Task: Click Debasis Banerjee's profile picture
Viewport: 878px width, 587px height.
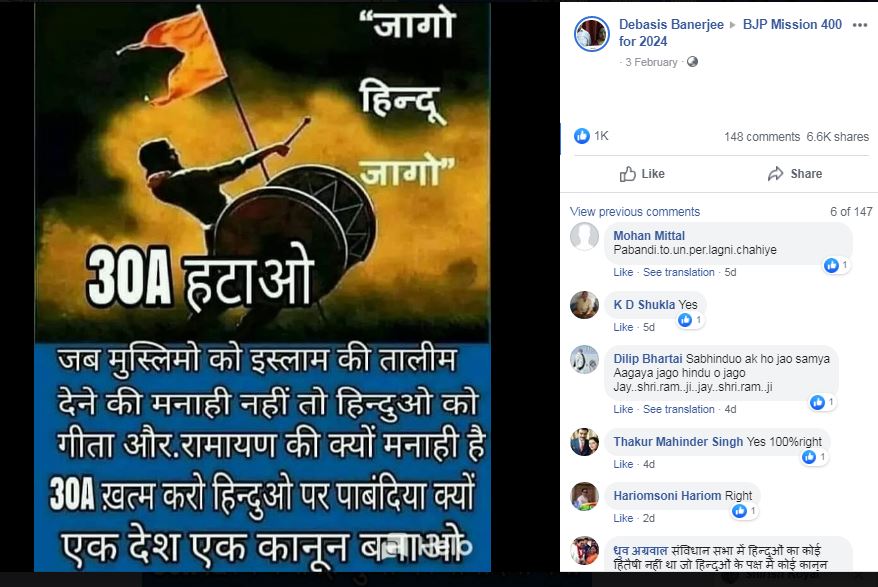Action: pos(592,34)
